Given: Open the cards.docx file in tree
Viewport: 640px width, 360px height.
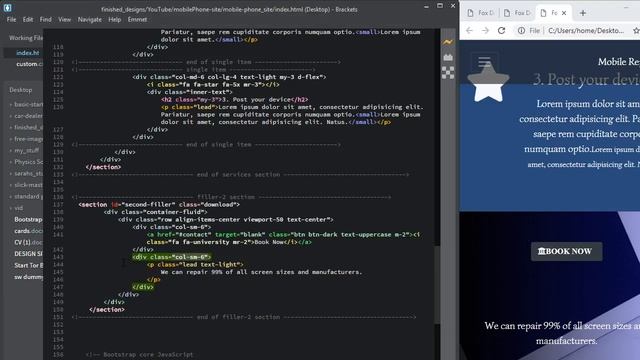Looking at the screenshot, I should (28, 231).
